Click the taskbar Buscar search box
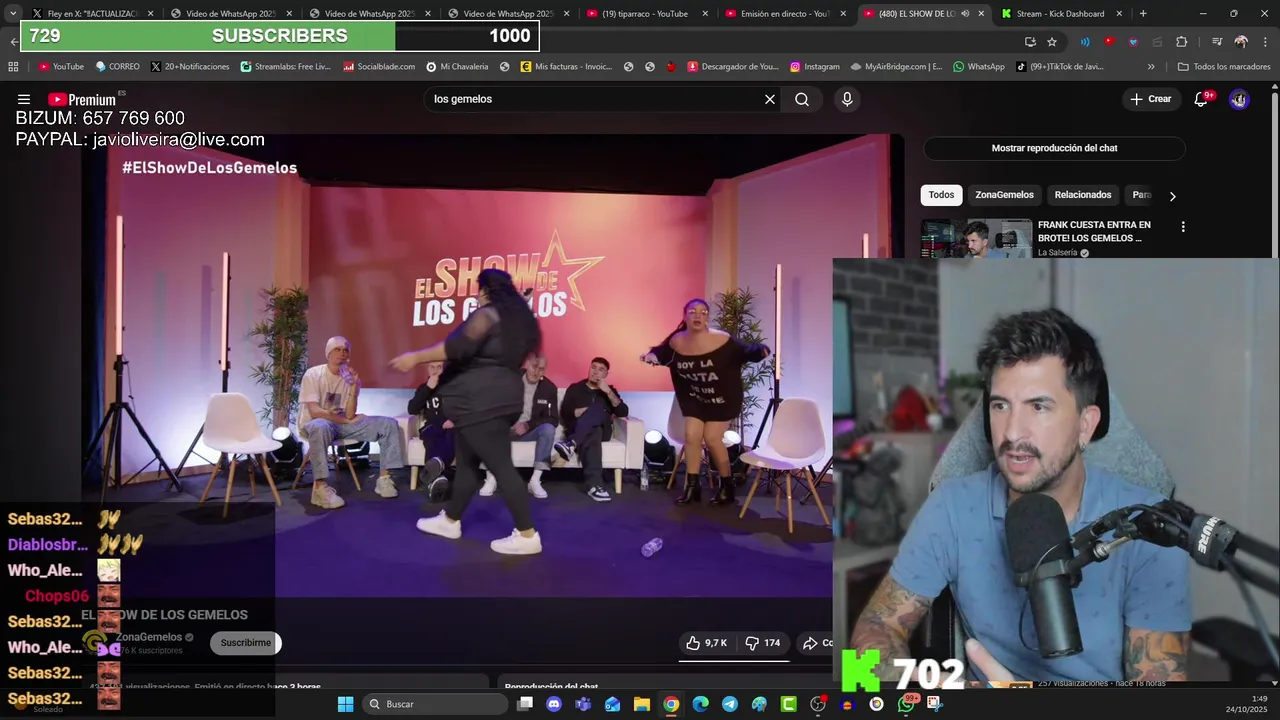1280x720 pixels. pyautogui.click(x=434, y=704)
